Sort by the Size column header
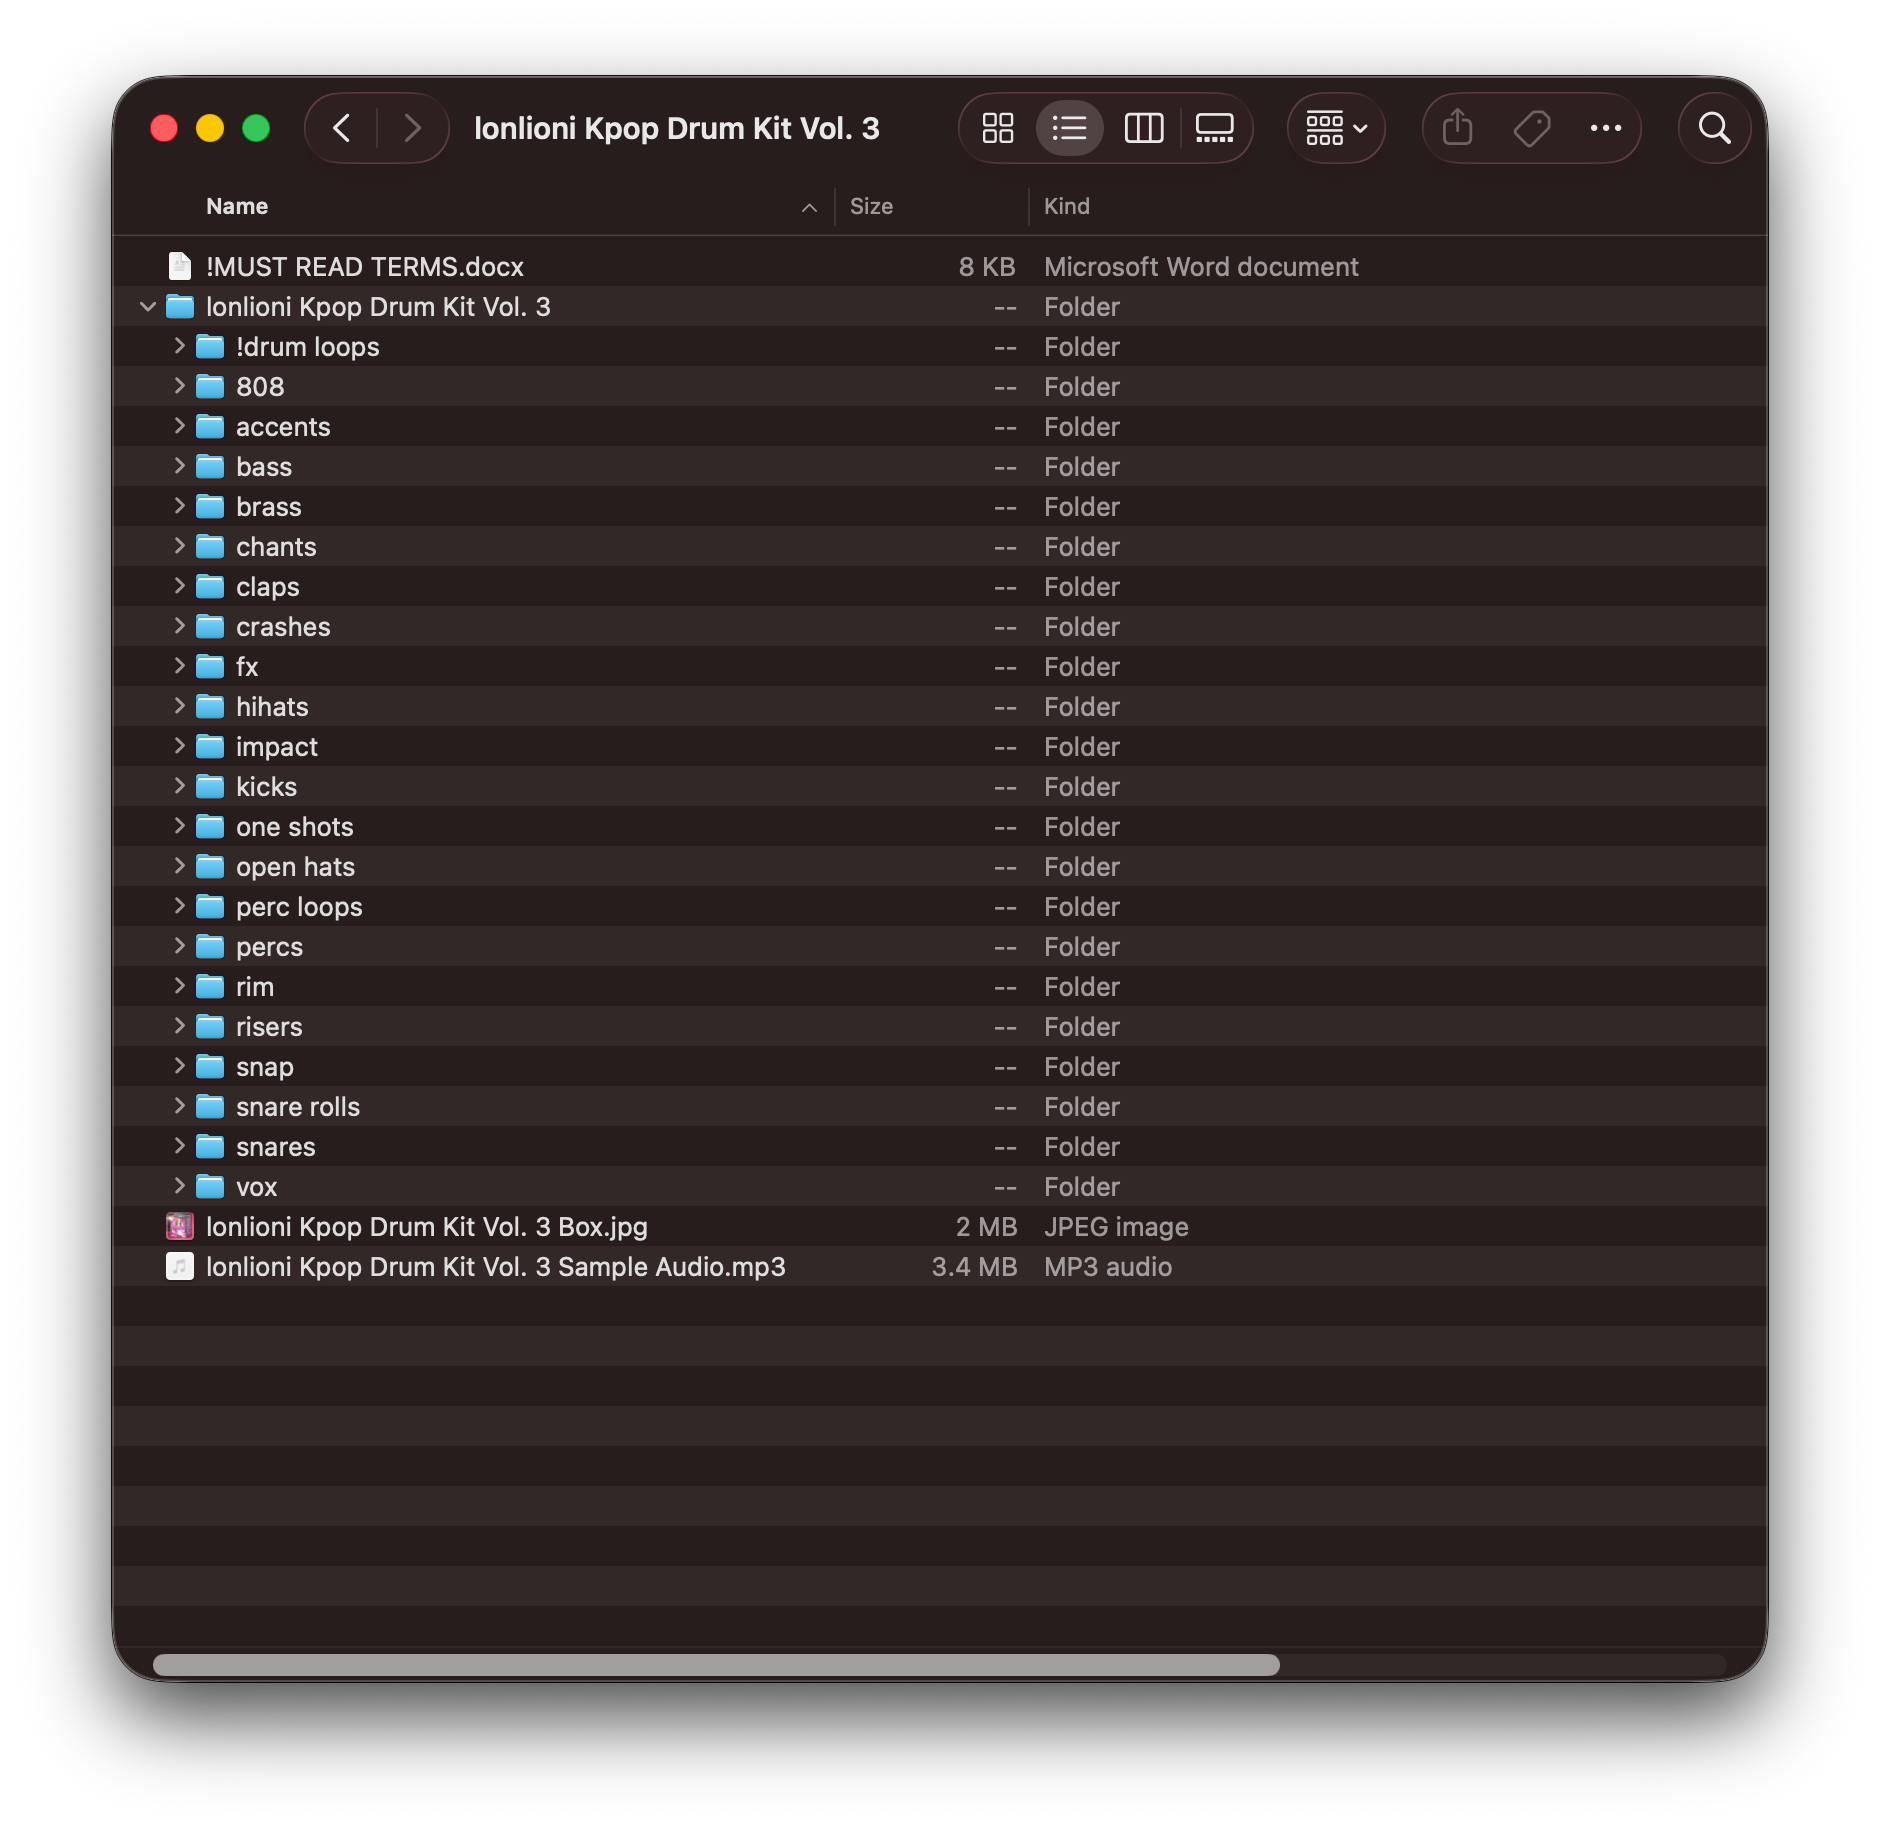This screenshot has width=1880, height=1830. [x=871, y=206]
